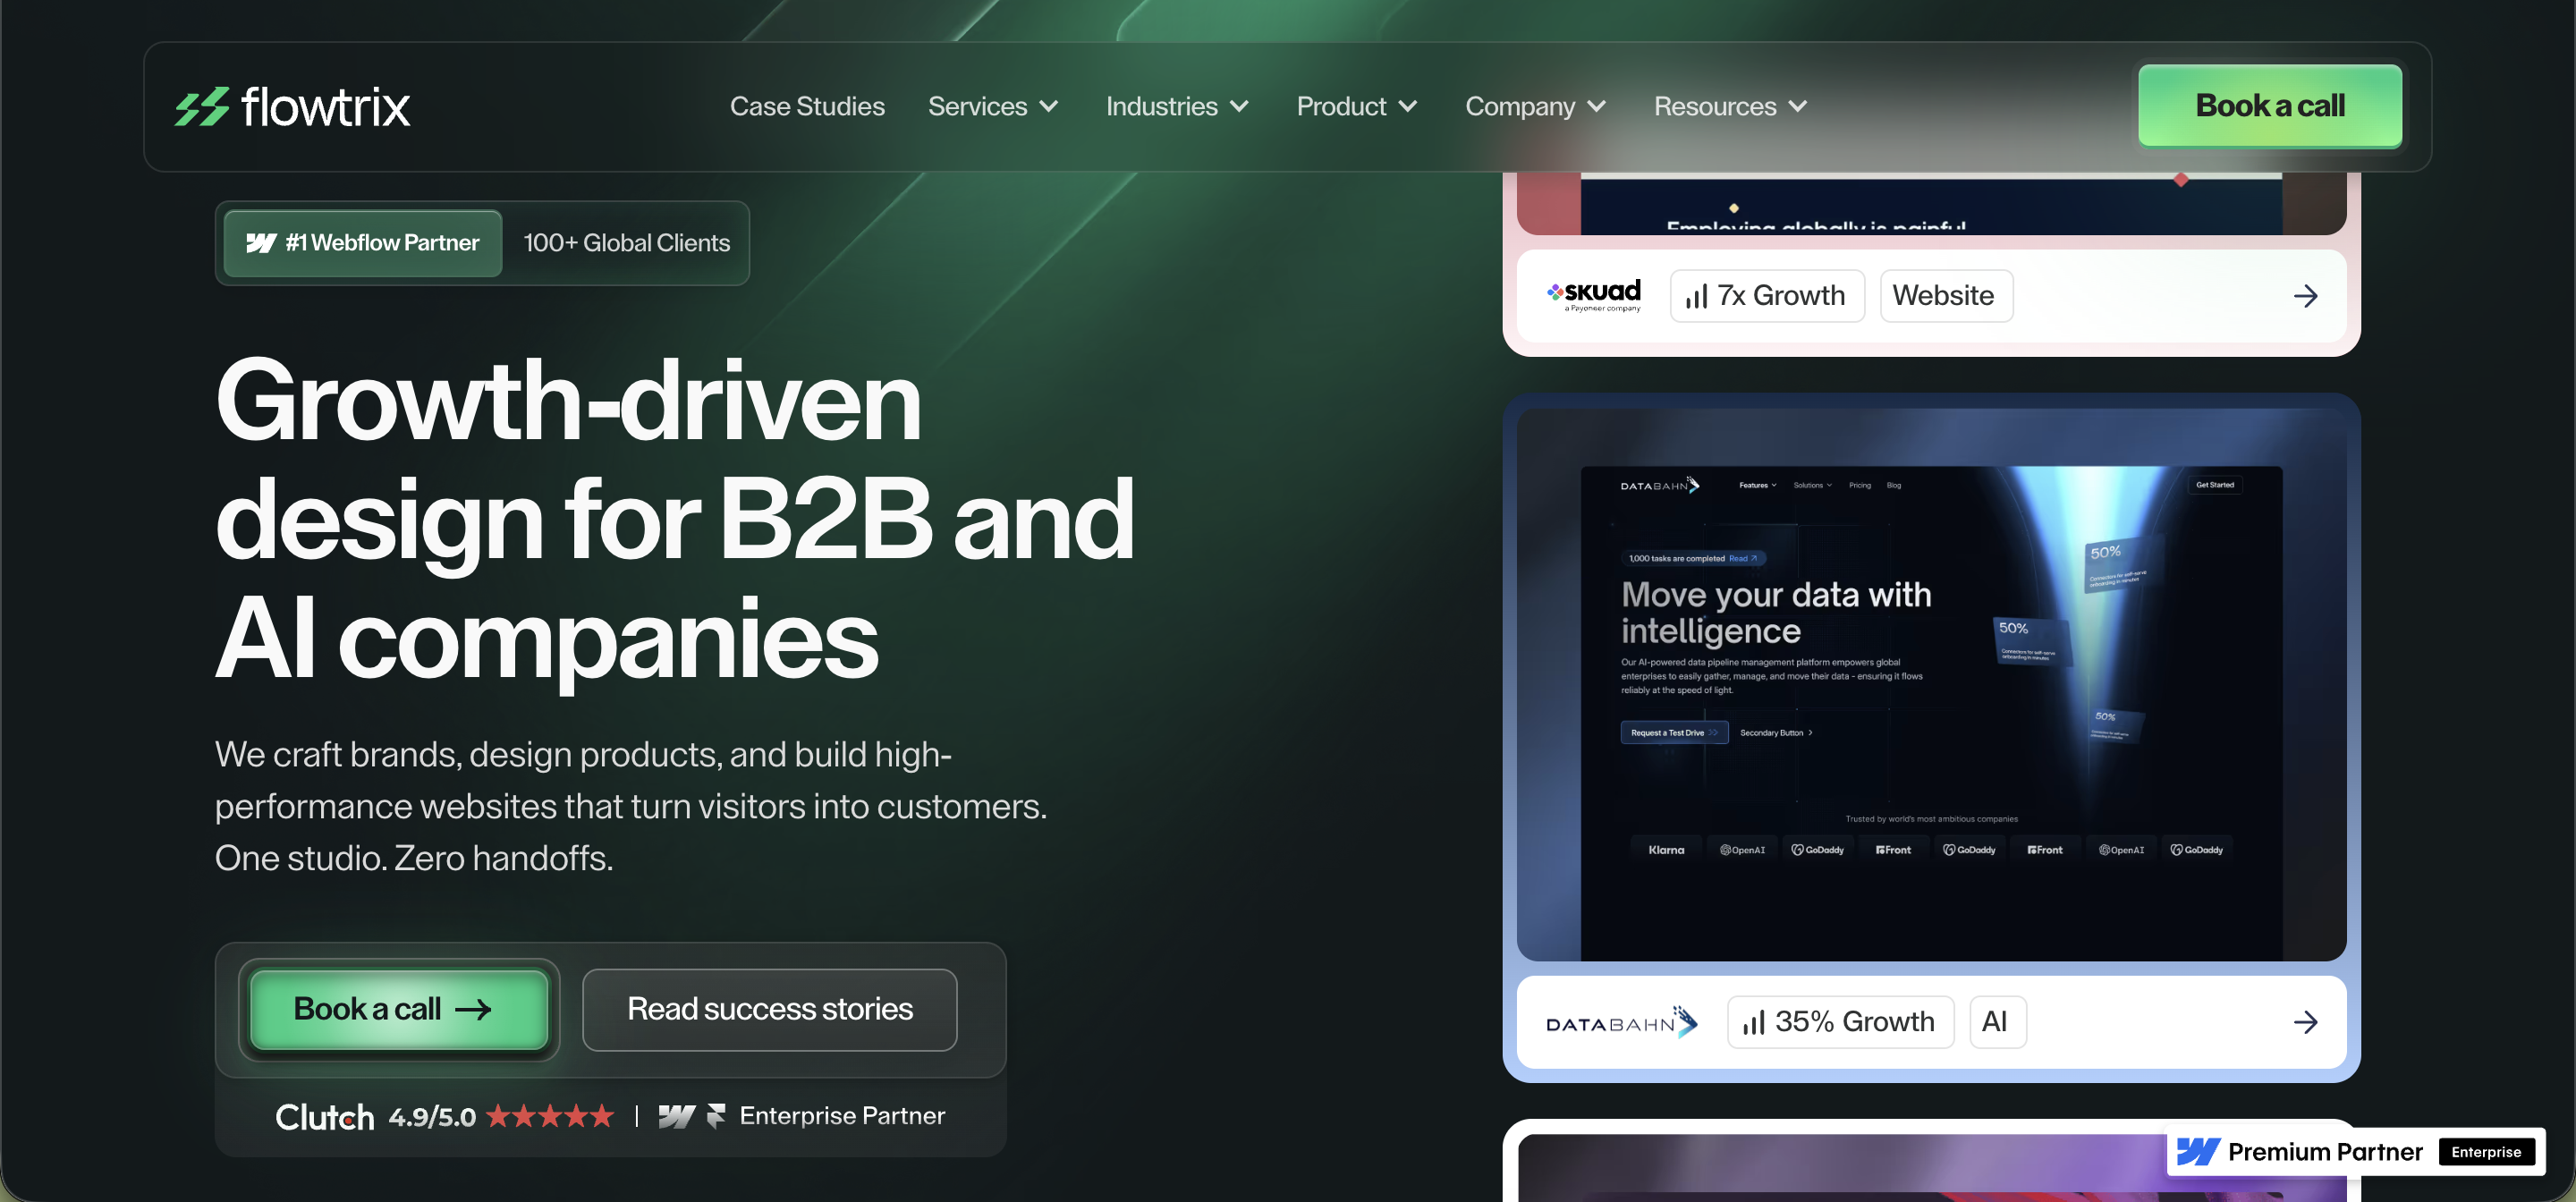Click Book a call in the navbar
This screenshot has height=1202, width=2576.
click(x=2270, y=106)
